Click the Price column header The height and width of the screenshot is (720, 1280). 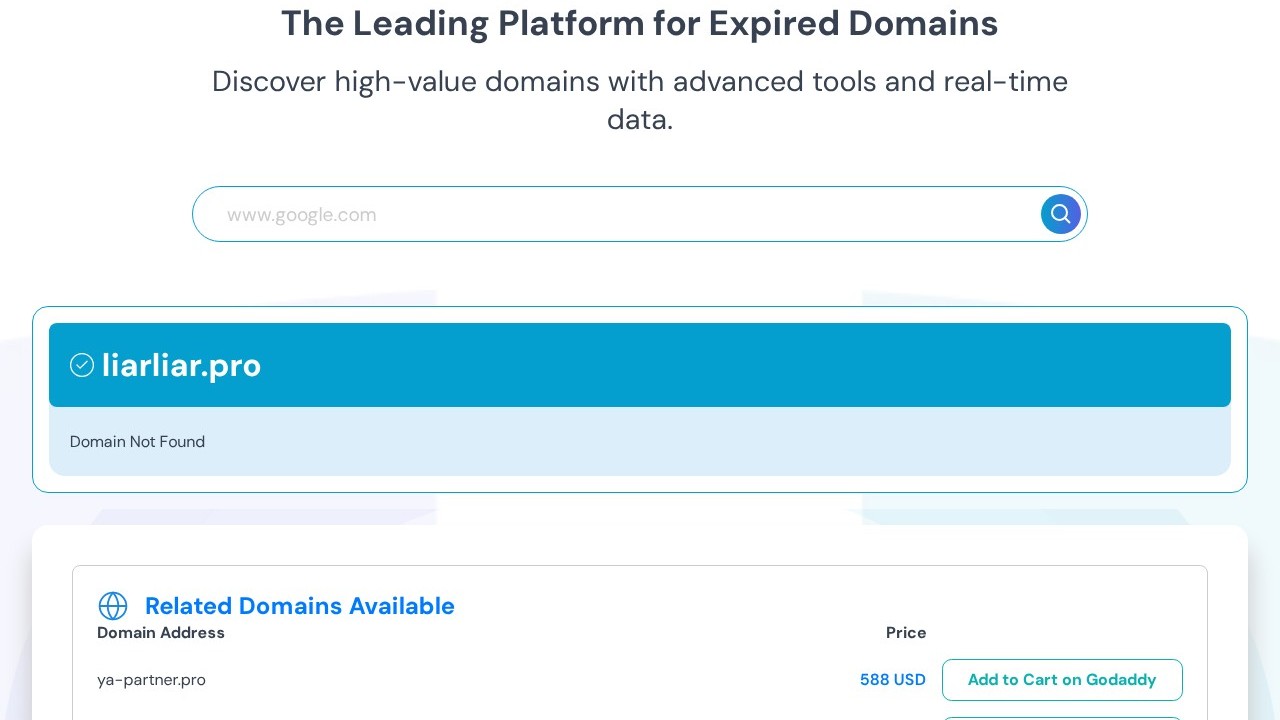click(906, 633)
